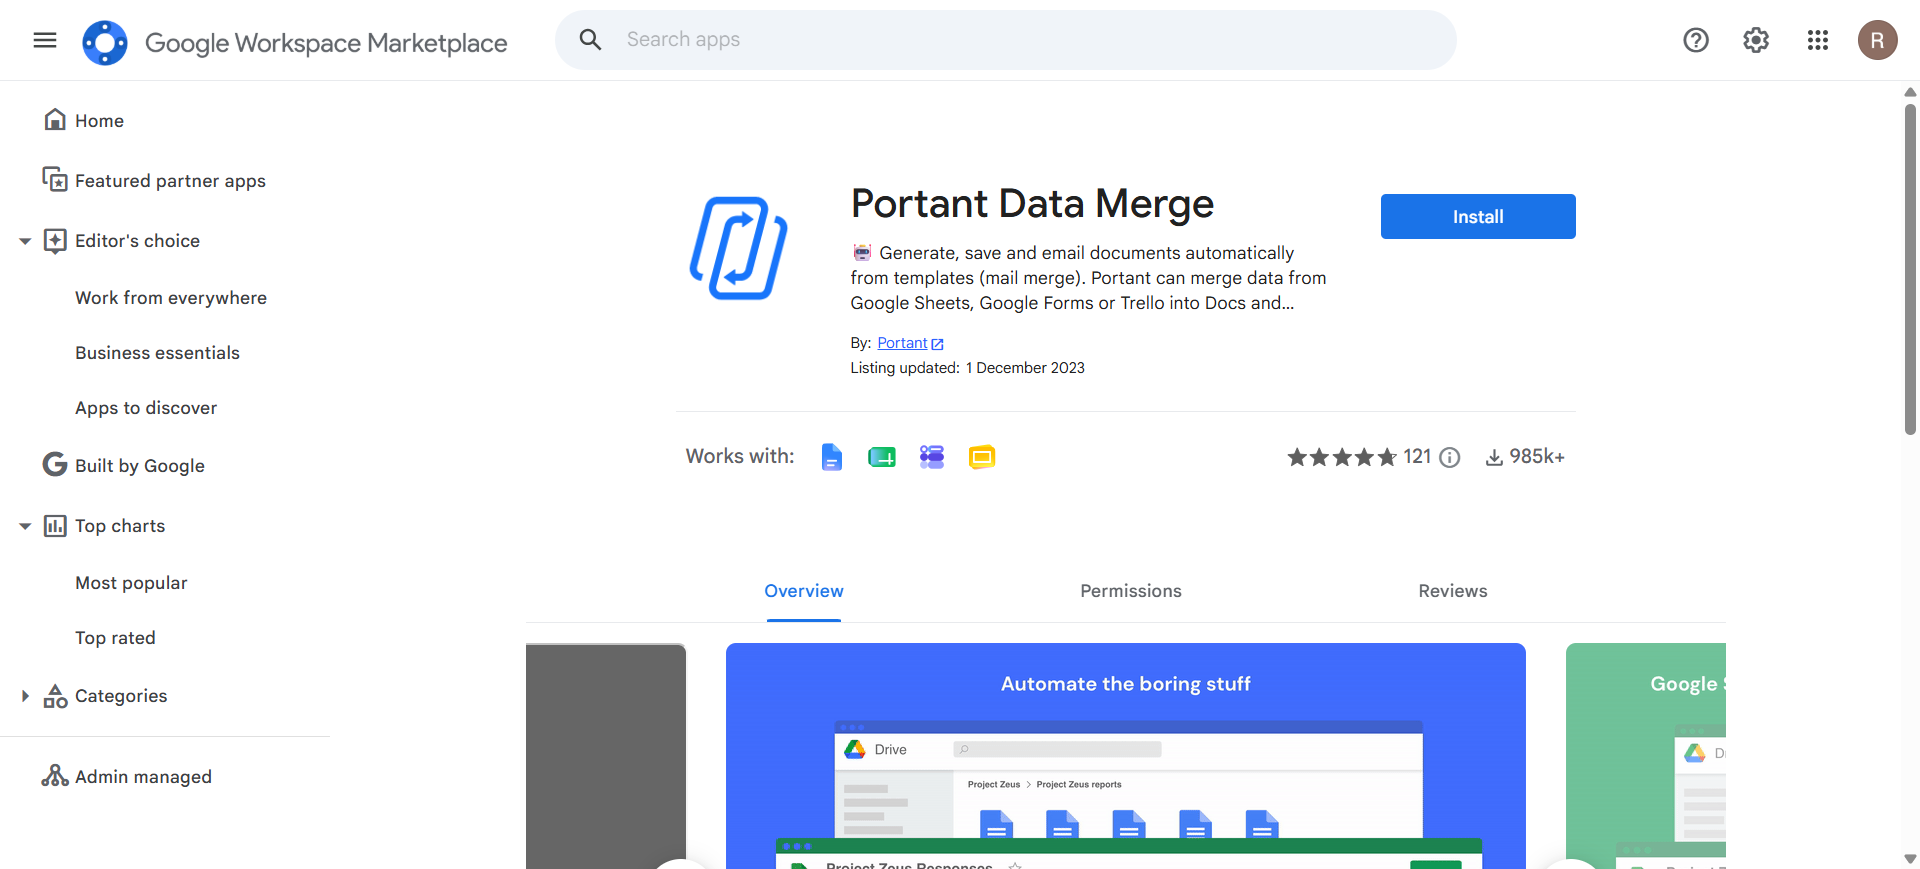1920x869 pixels.
Task: Install Portant Data Merge
Action: [1478, 216]
